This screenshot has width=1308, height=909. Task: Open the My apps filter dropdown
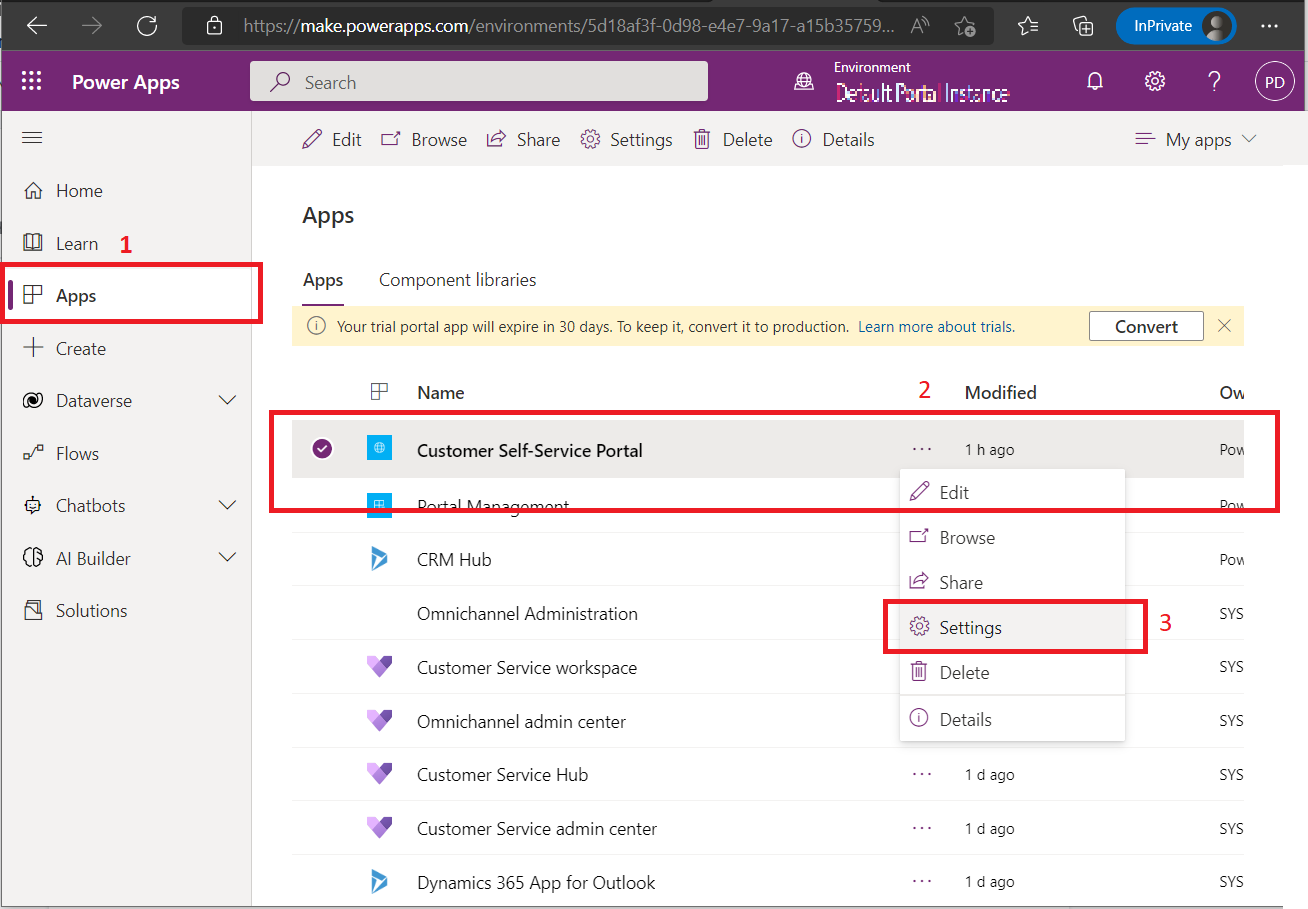[x=1196, y=140]
